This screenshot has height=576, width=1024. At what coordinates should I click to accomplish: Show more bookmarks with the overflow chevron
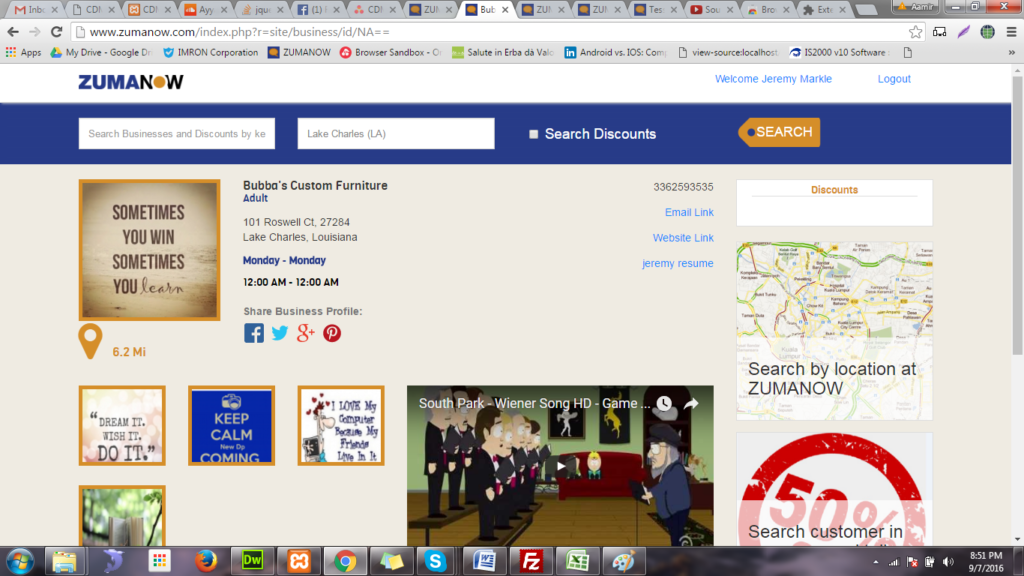(1012, 52)
